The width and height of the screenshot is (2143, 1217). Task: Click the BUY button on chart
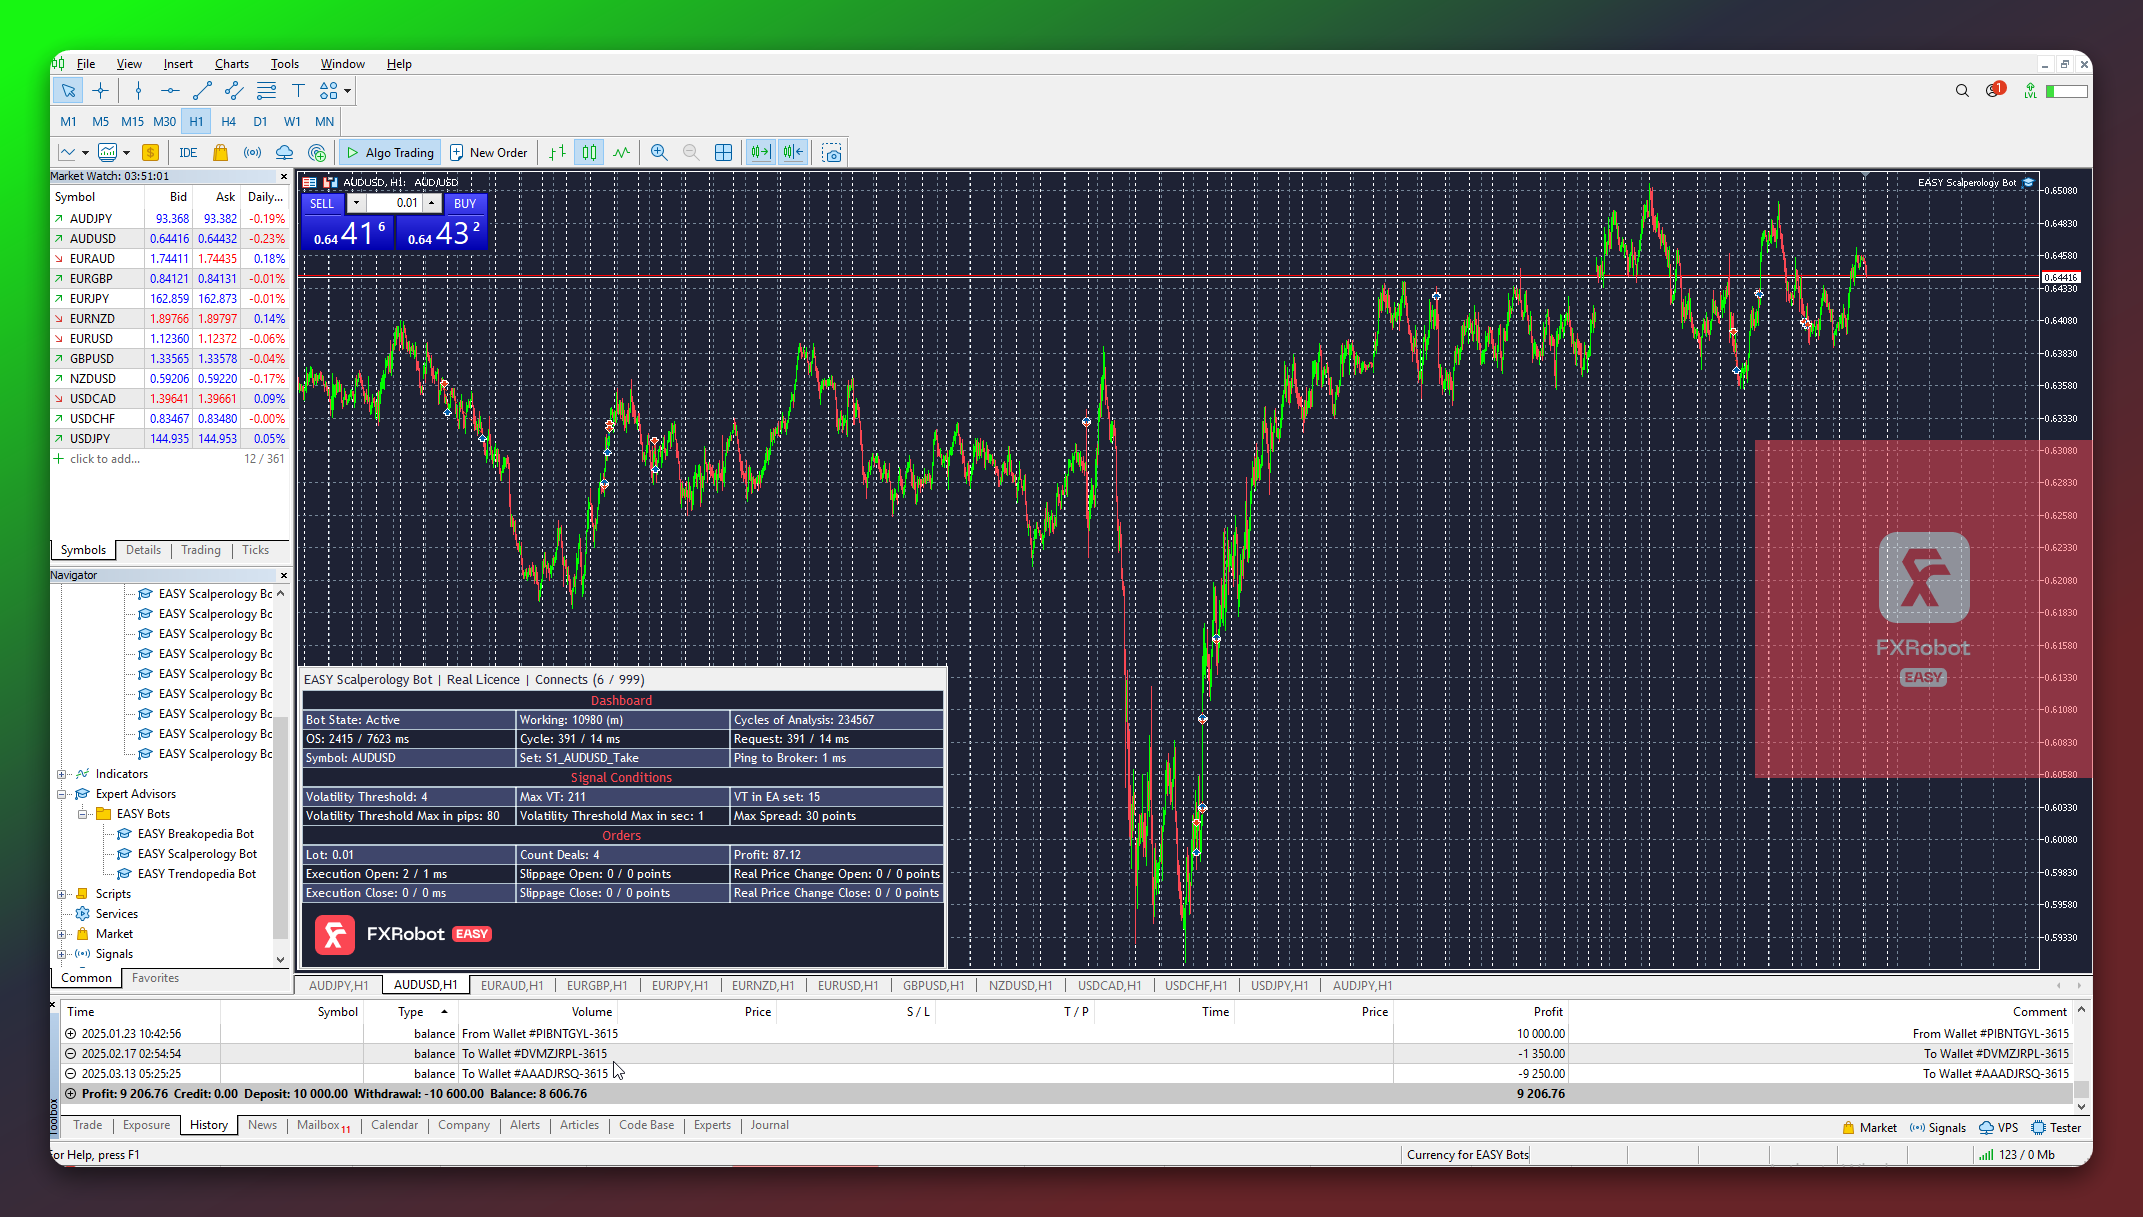465,204
